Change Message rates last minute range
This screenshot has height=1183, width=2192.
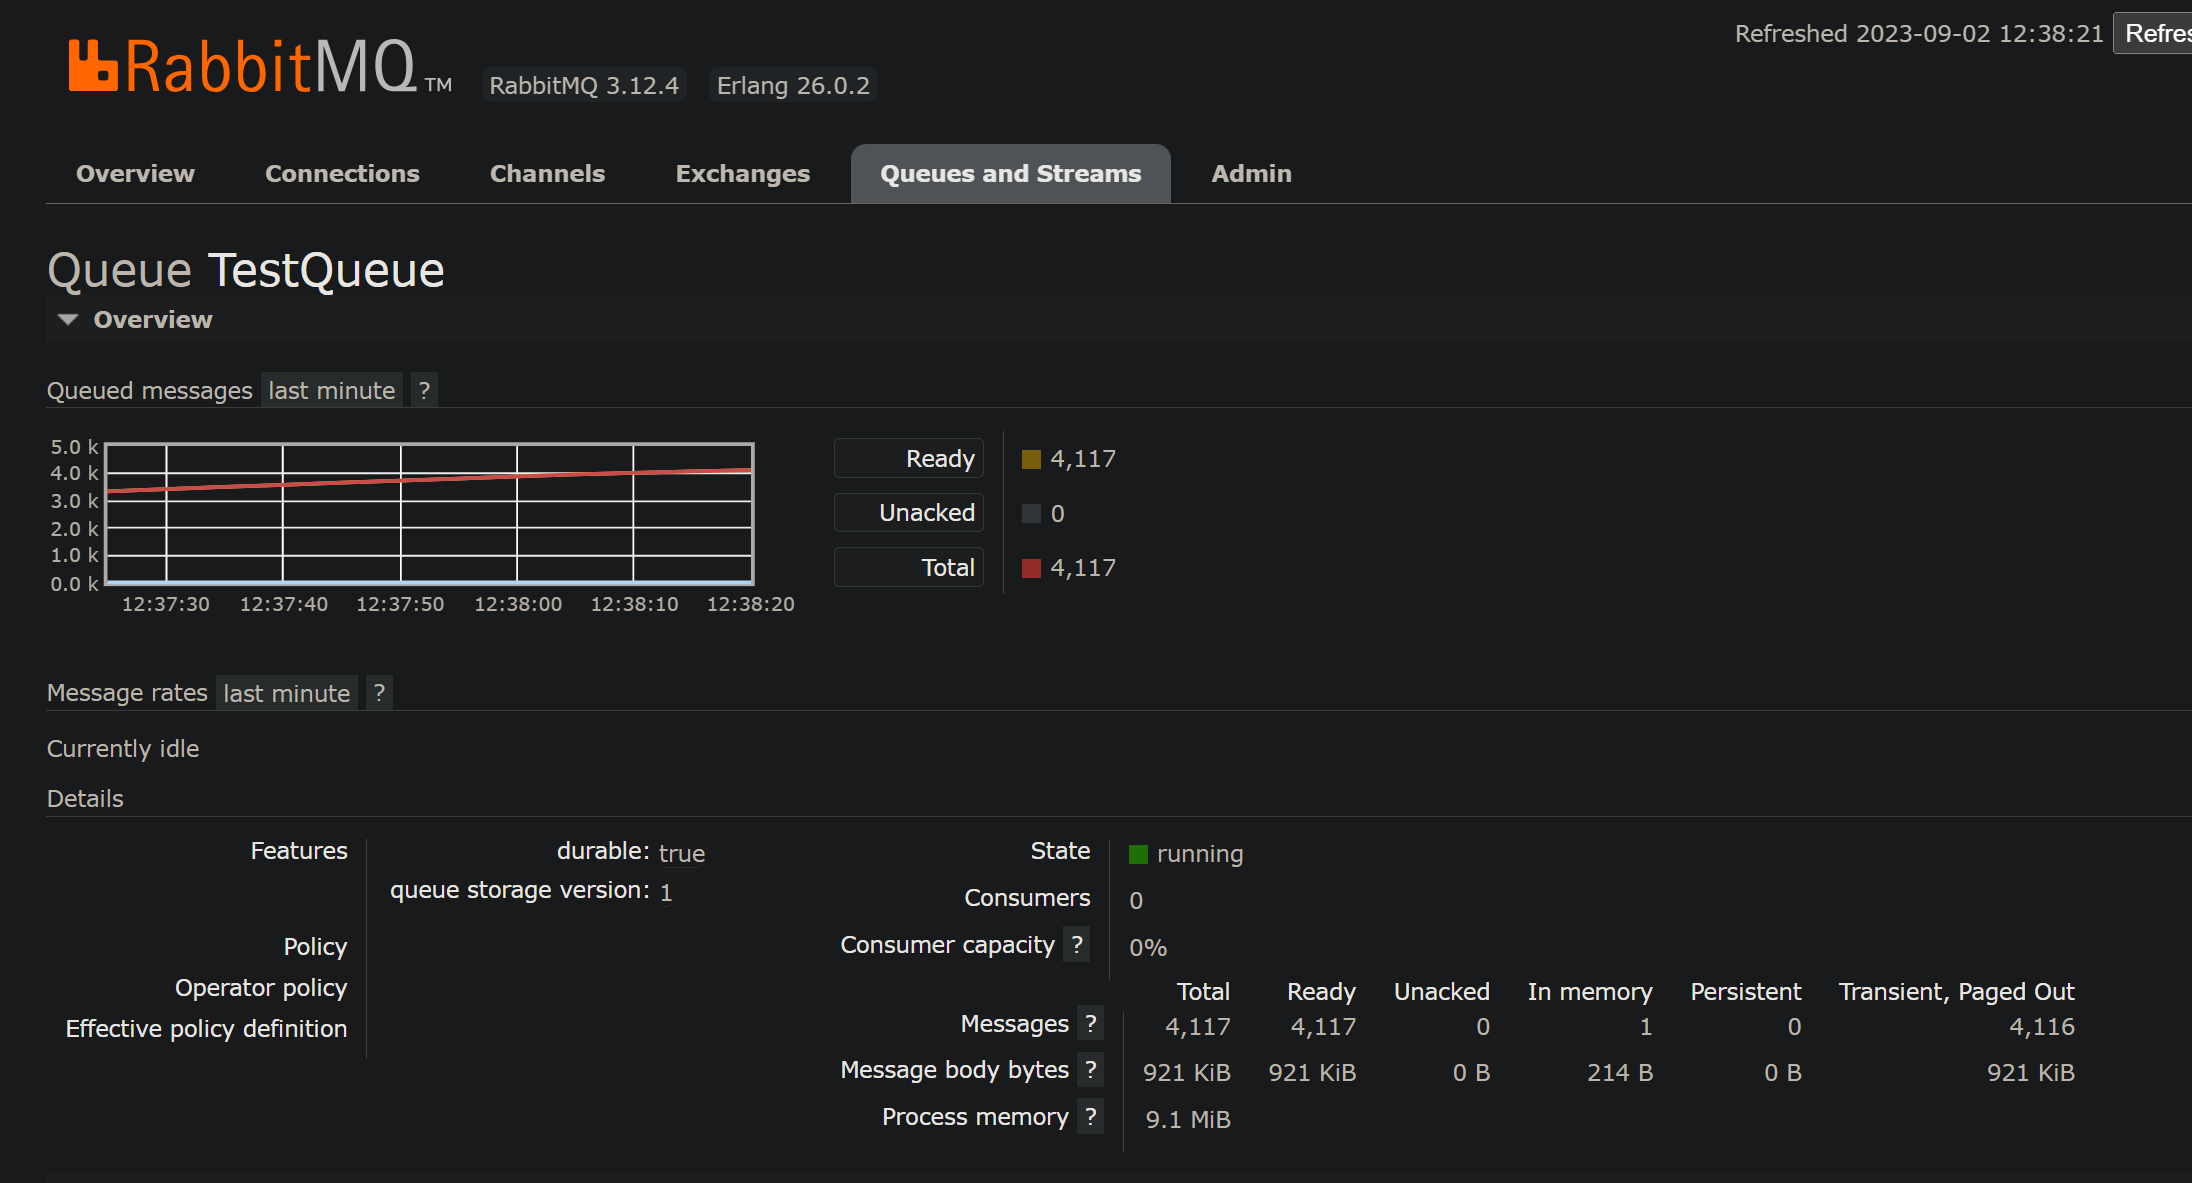286,693
